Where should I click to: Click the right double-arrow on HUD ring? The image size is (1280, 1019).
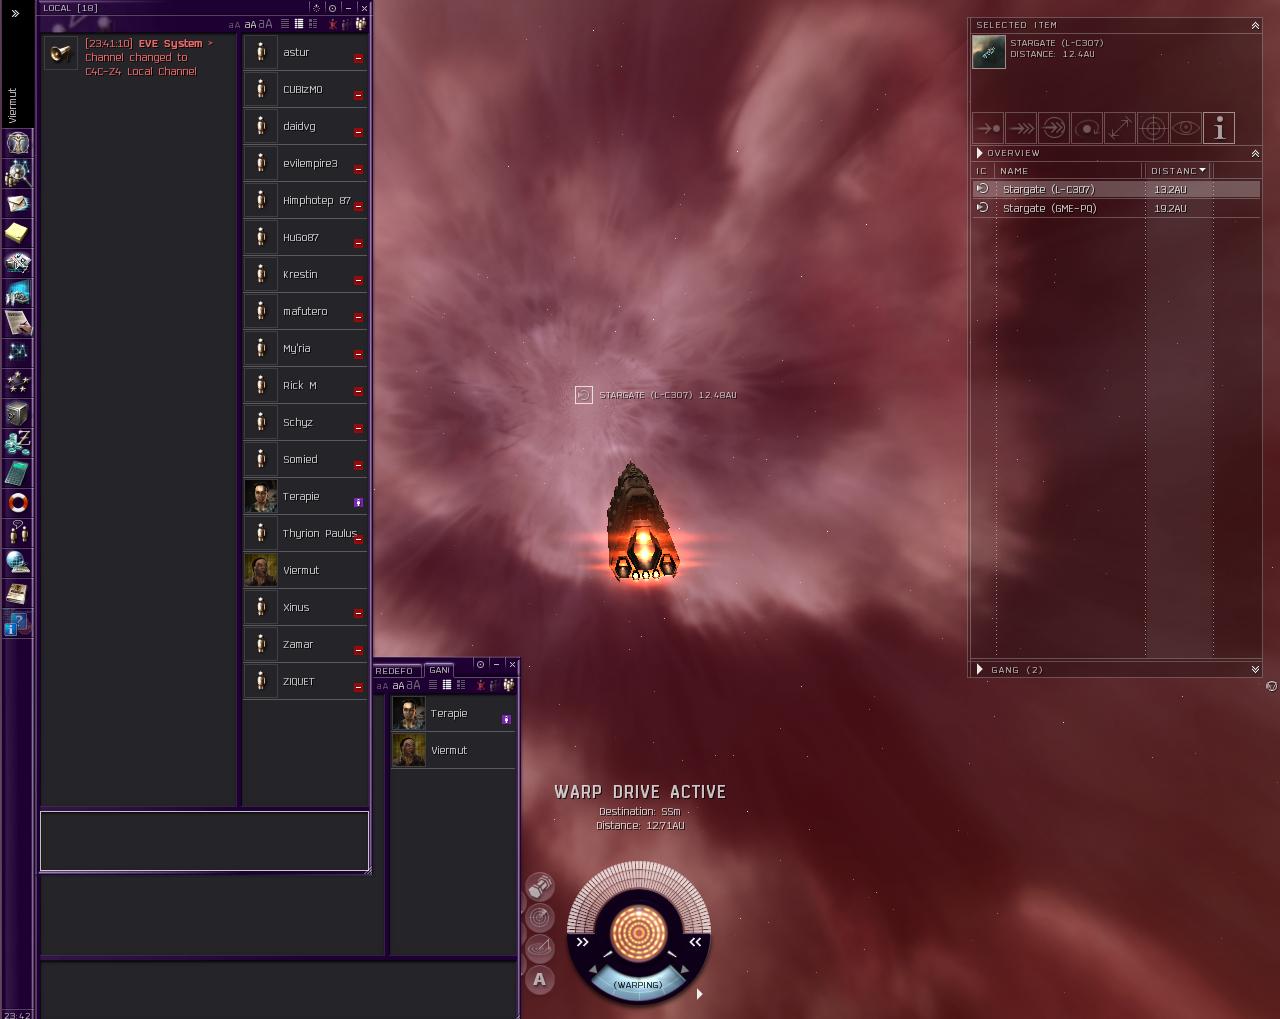pos(695,942)
